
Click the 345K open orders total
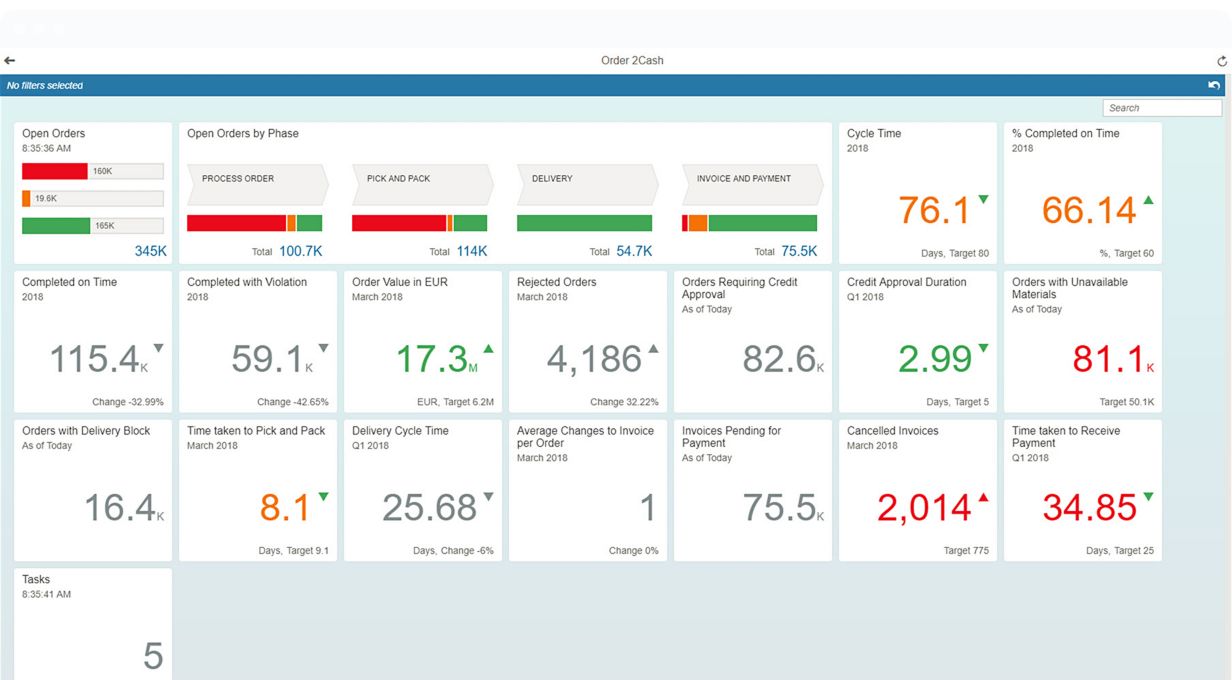pyautogui.click(x=150, y=251)
